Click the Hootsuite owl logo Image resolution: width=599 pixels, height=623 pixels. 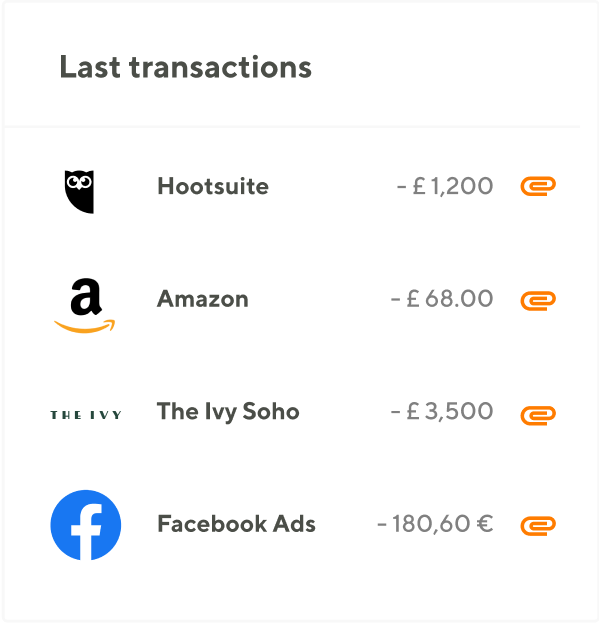click(79, 192)
